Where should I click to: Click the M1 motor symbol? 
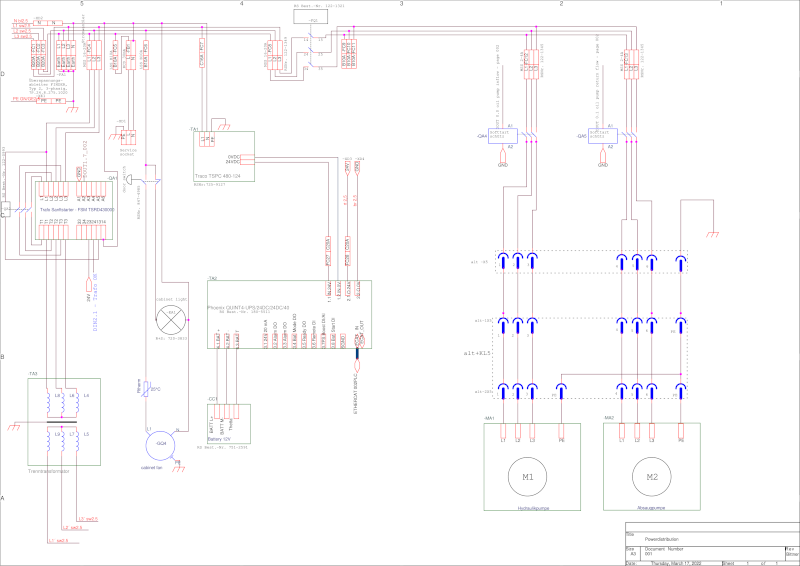[526, 476]
